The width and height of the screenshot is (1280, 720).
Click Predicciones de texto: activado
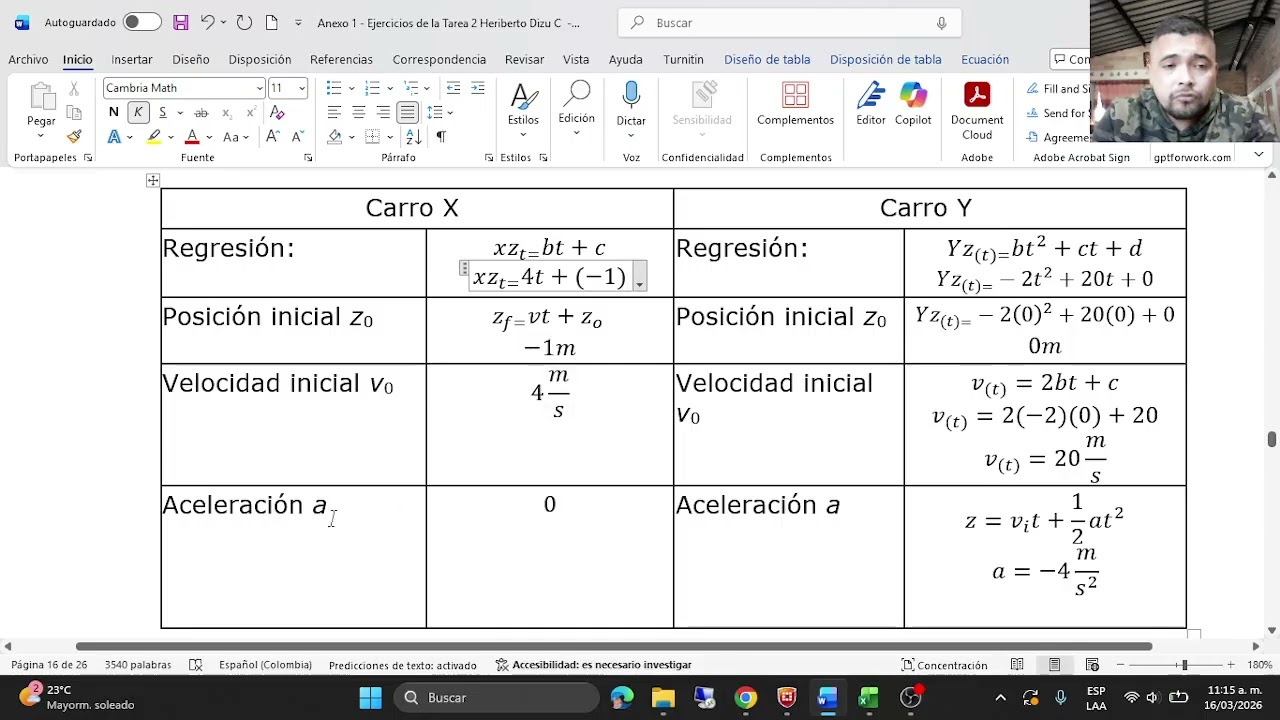click(x=403, y=665)
